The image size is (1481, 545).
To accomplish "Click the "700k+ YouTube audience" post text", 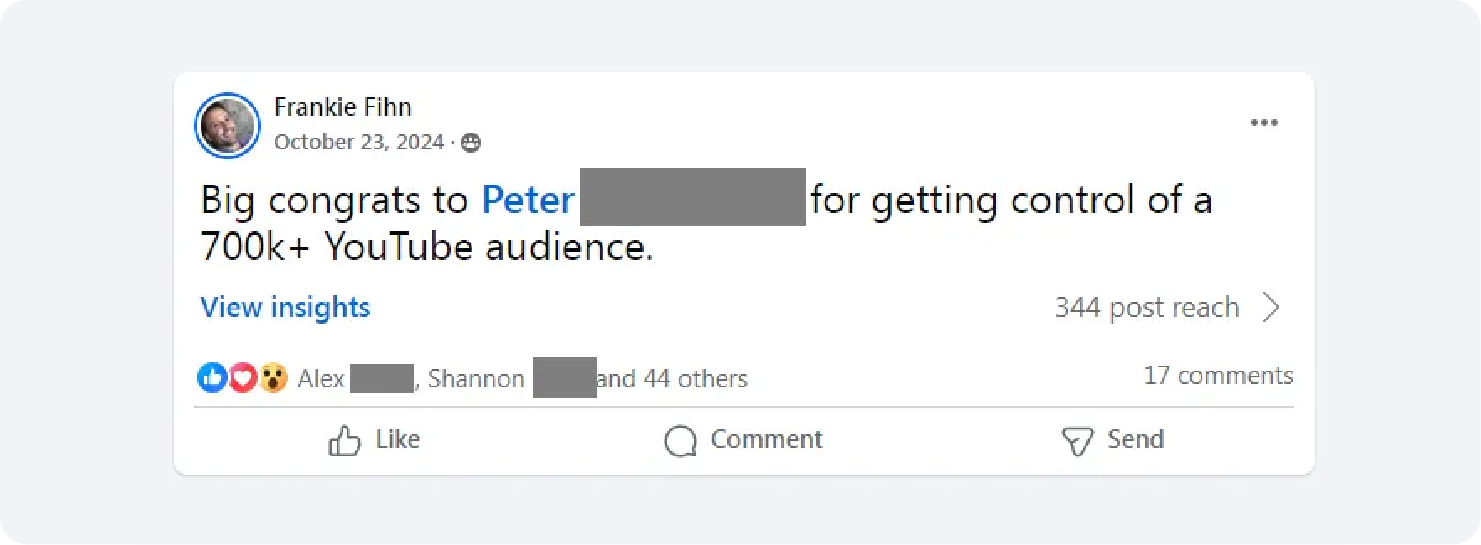I will coord(426,247).
